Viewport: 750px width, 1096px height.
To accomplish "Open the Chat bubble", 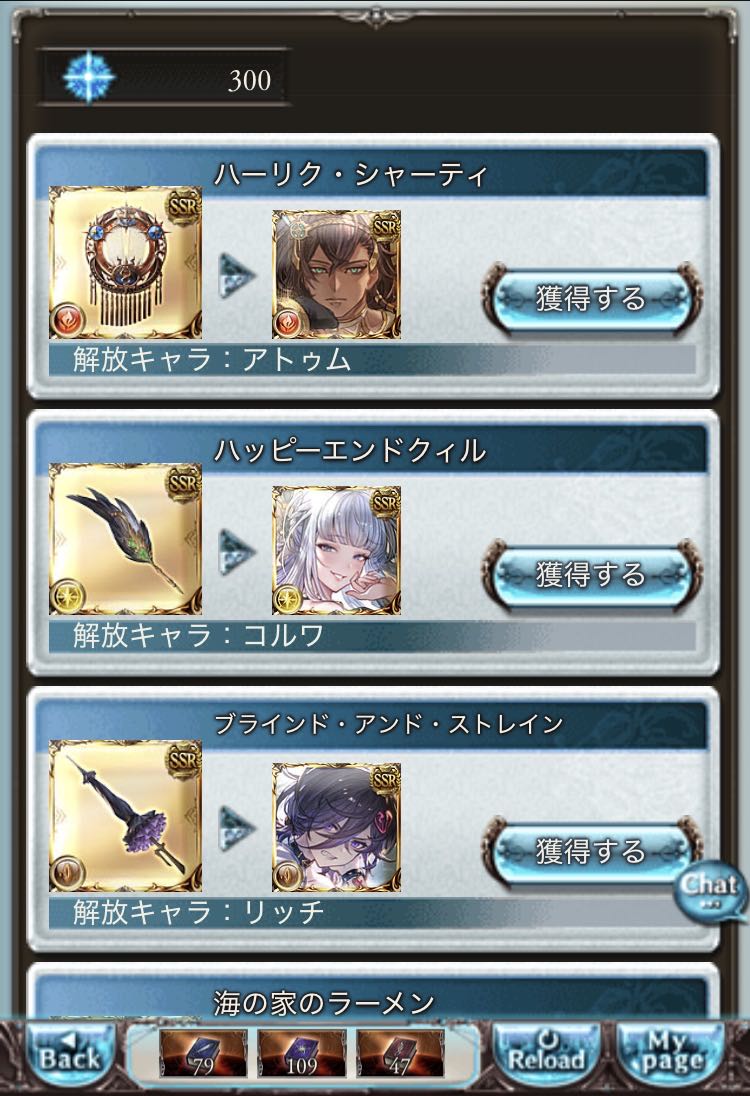I will coord(710,889).
